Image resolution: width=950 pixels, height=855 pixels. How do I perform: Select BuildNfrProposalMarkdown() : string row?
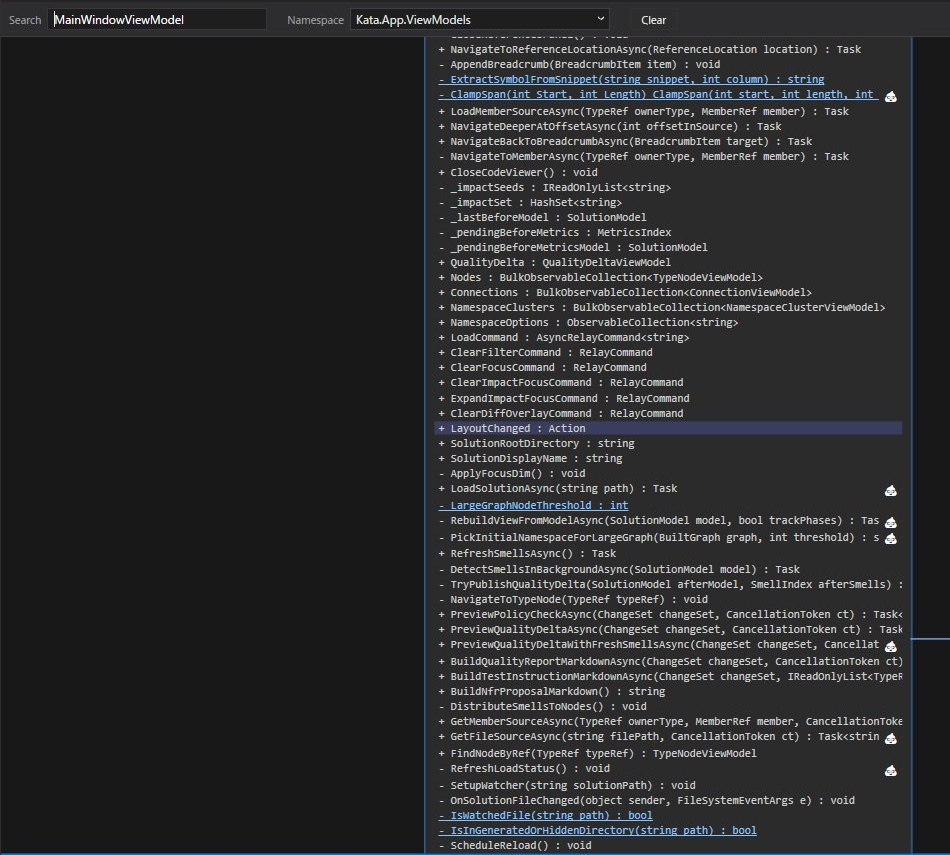[551, 692]
